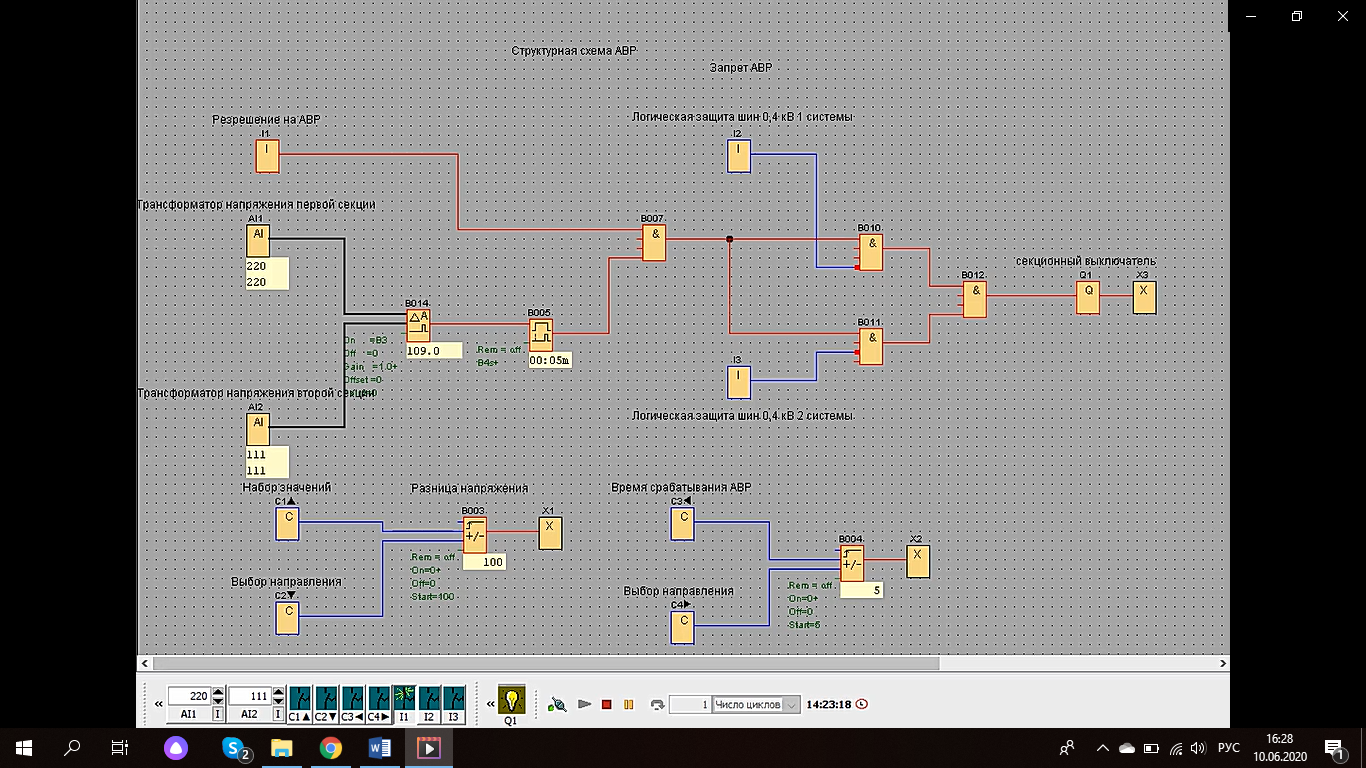The image size is (1366, 768).
Task: Select the AI2 analog input block
Action: (258, 430)
